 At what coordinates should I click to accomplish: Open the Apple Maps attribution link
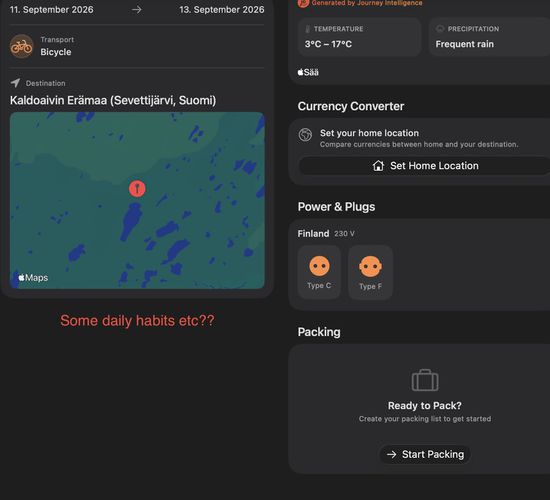(33, 278)
